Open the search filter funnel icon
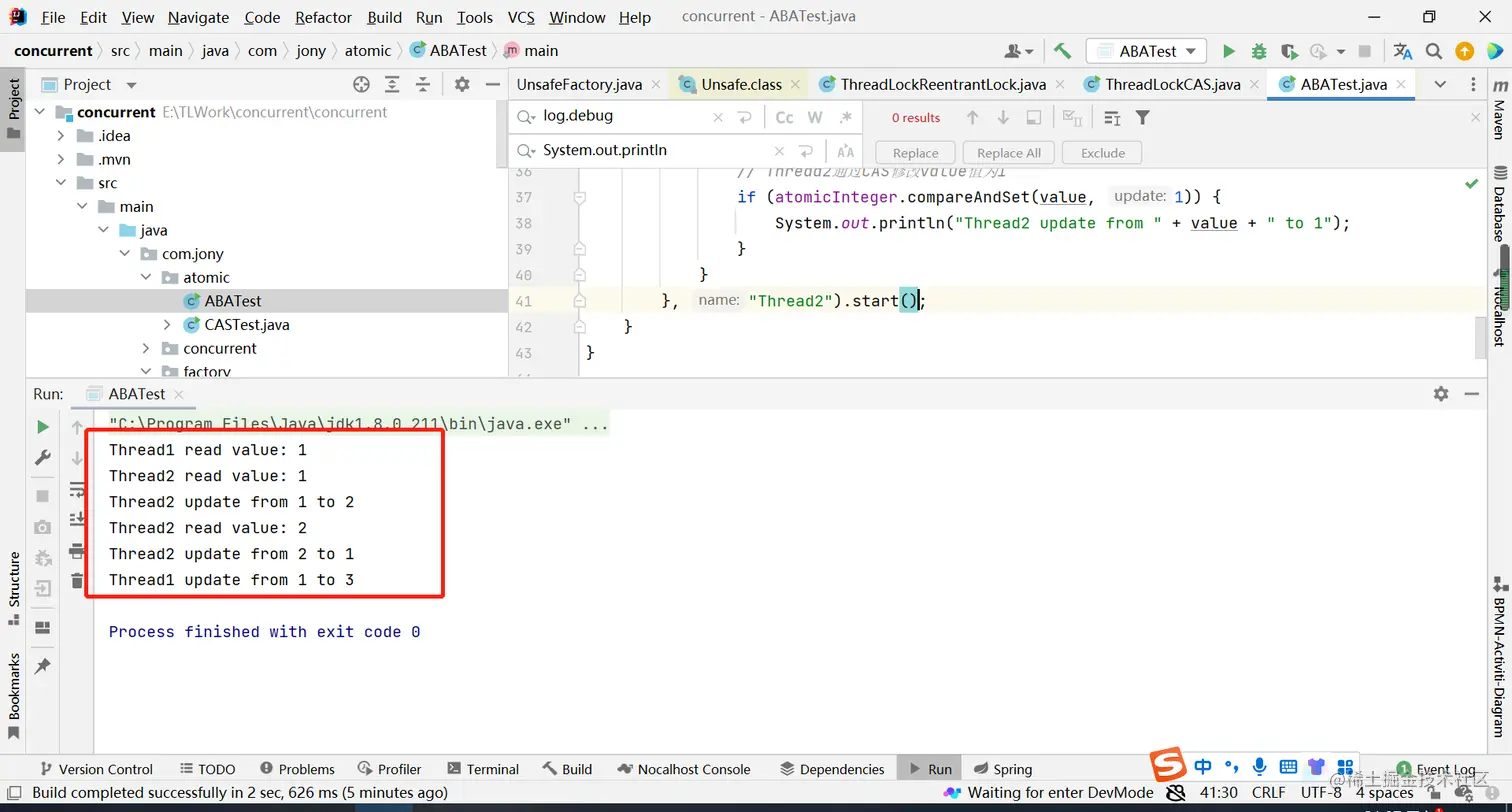 pos(1143,118)
